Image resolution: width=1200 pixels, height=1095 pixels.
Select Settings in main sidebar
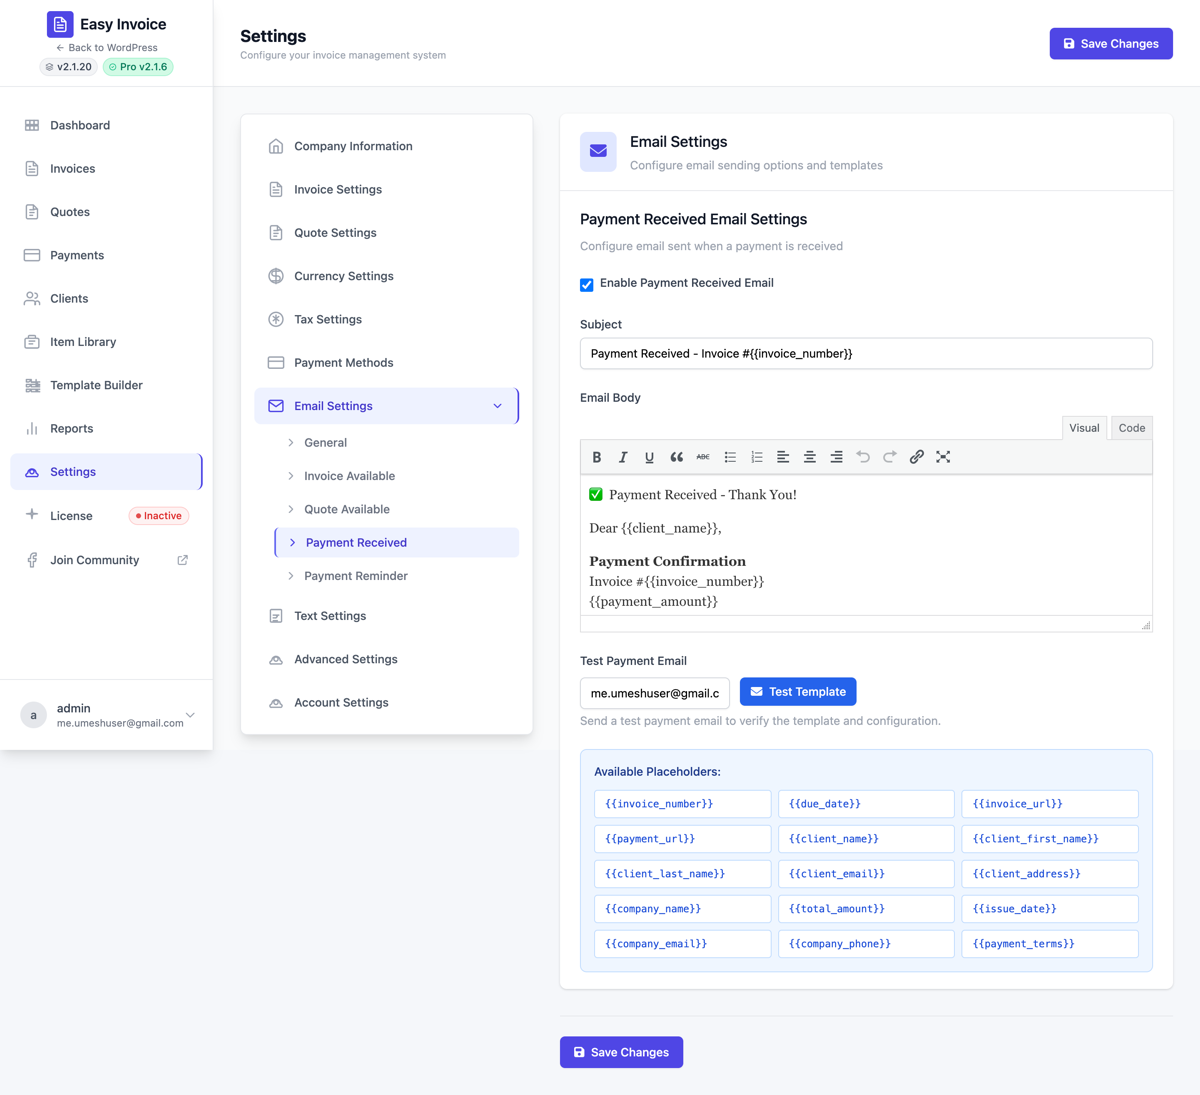106,472
